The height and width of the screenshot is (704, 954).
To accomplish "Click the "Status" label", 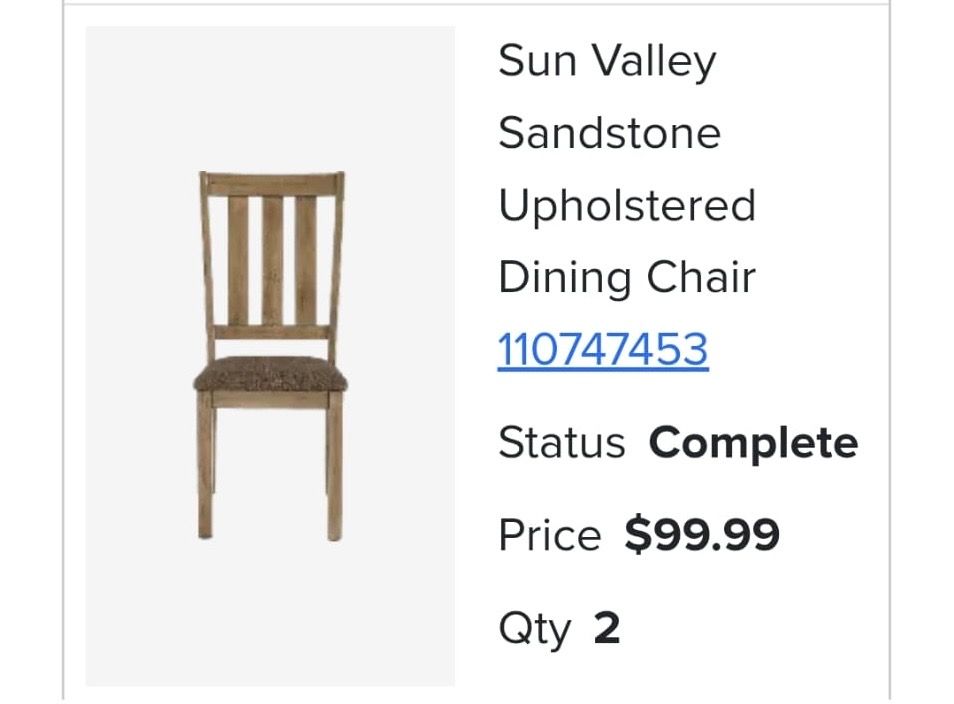I will pyautogui.click(x=562, y=442).
